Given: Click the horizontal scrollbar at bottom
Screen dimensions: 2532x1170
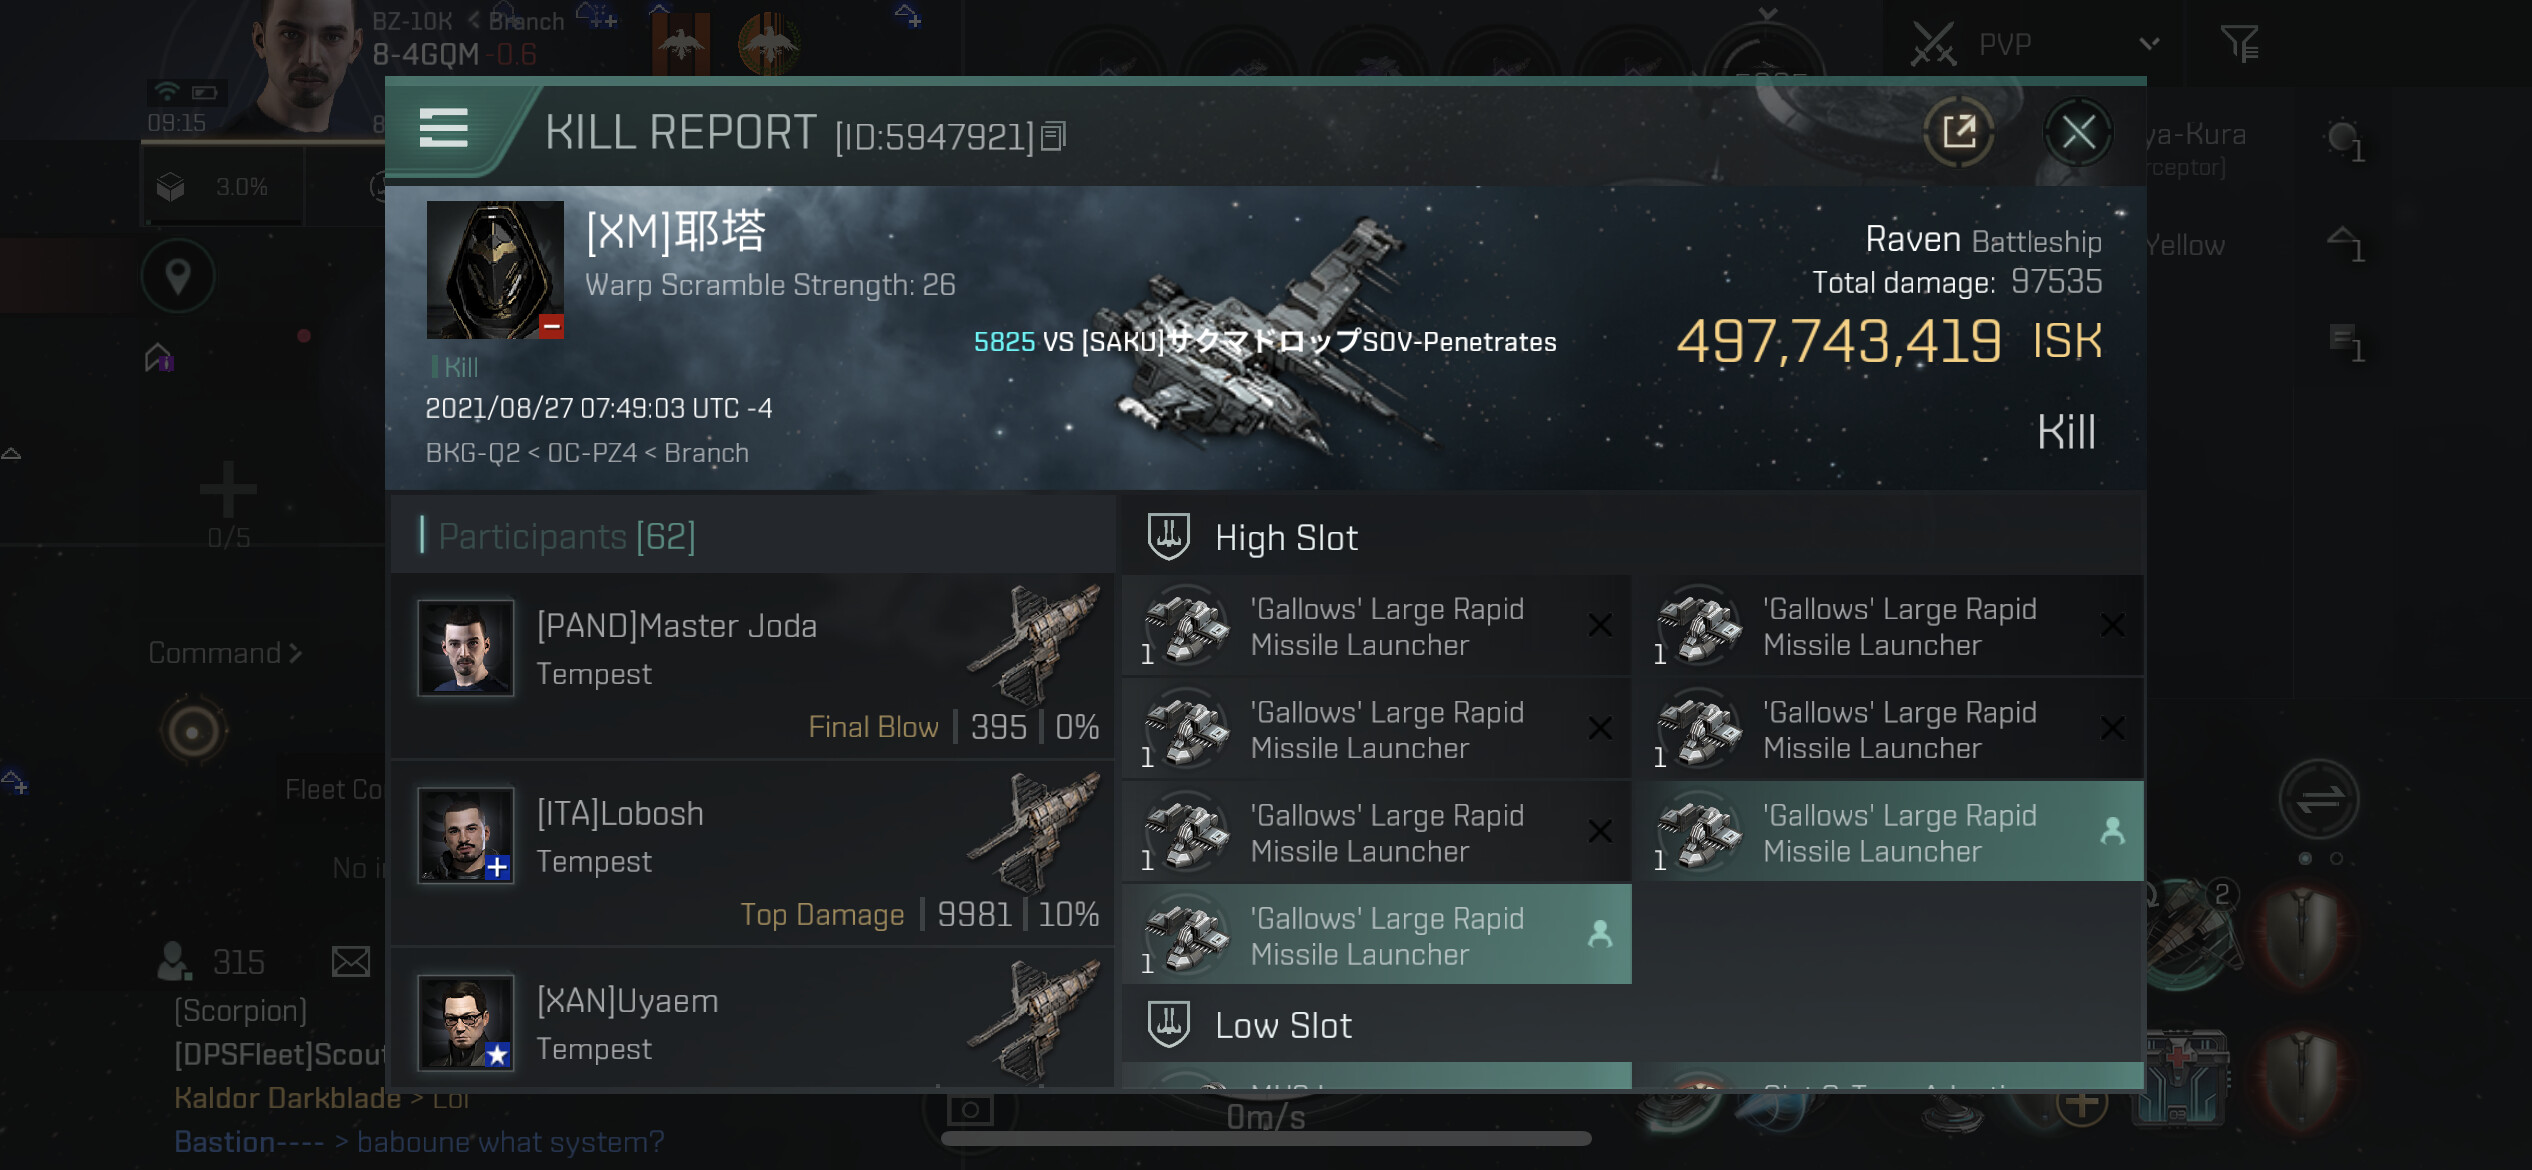Looking at the screenshot, I should (1266, 1139).
